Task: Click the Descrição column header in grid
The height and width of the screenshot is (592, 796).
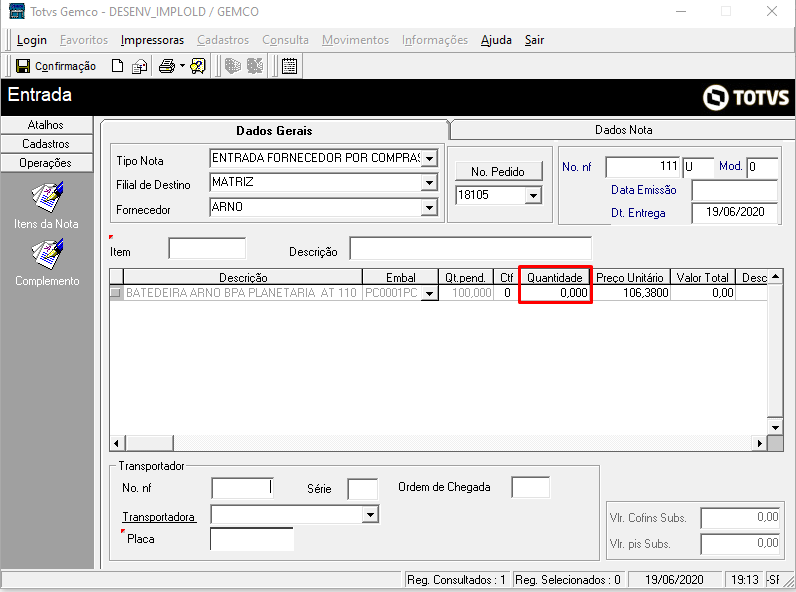Action: point(243,277)
